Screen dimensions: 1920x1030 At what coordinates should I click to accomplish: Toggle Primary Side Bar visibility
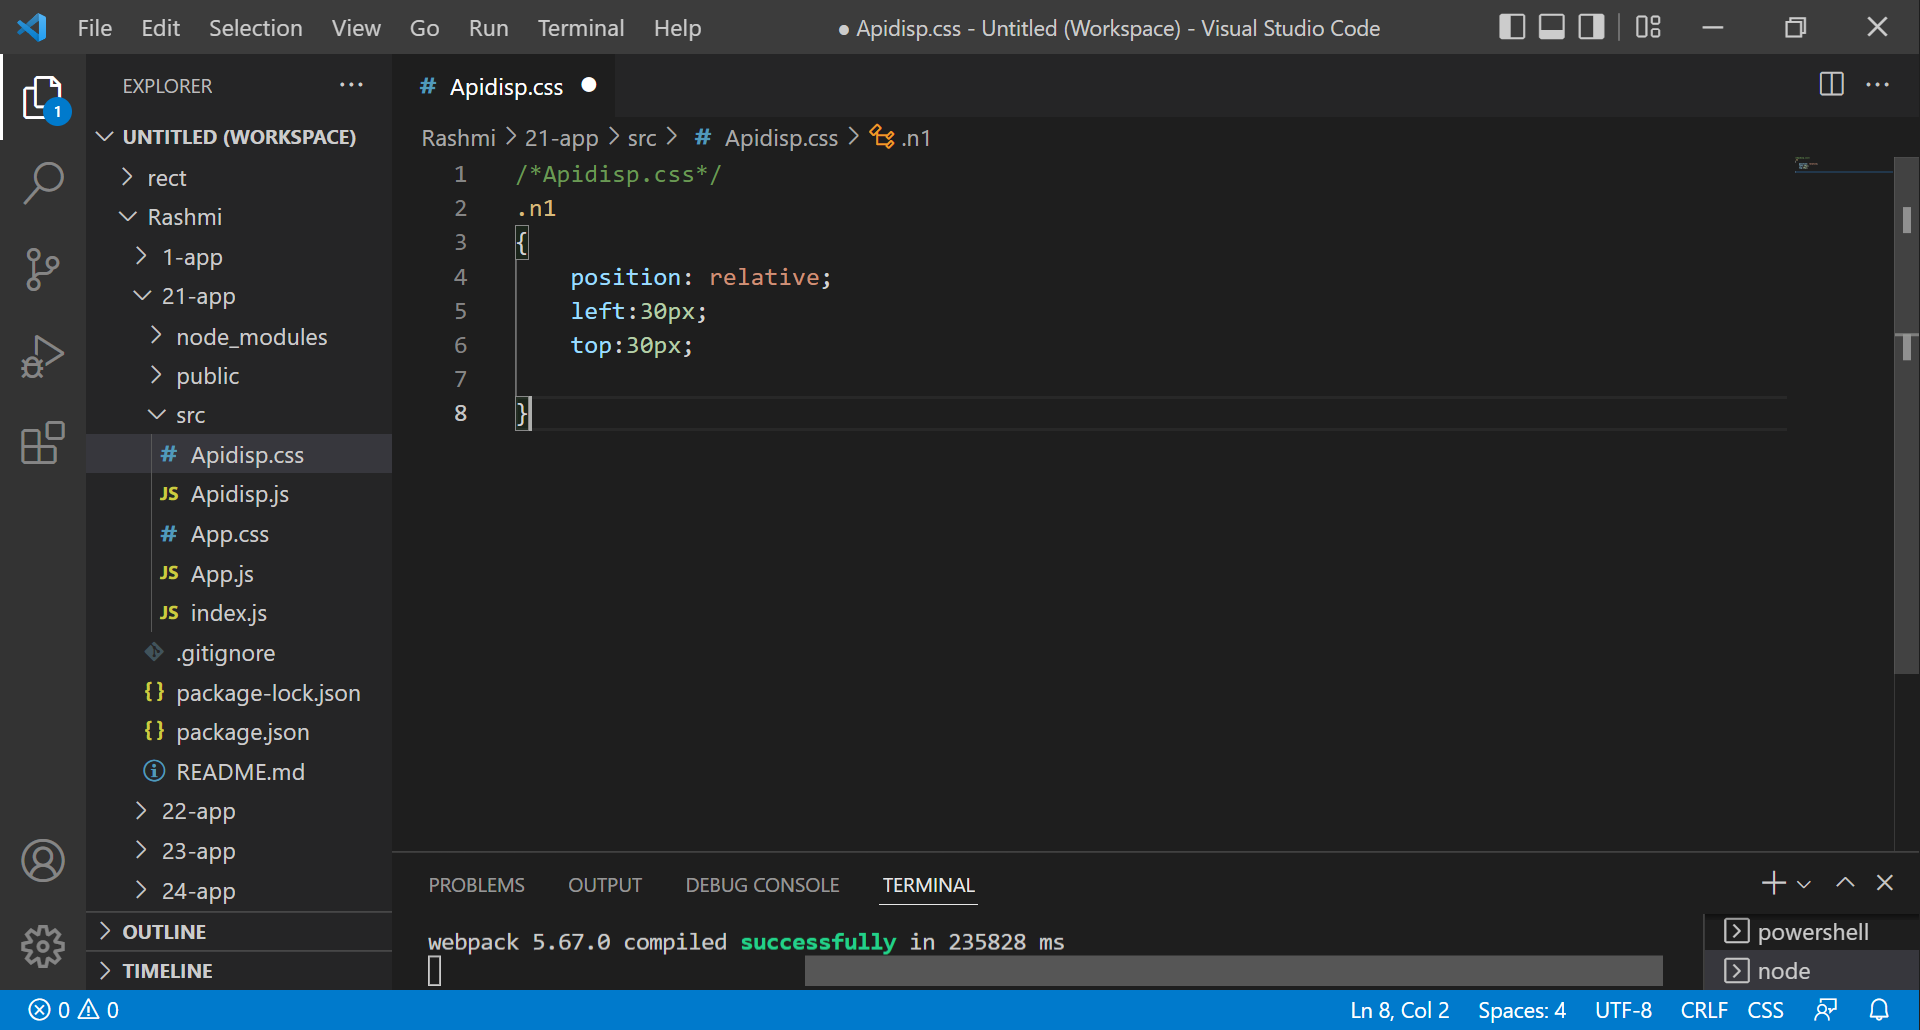coord(1512,27)
